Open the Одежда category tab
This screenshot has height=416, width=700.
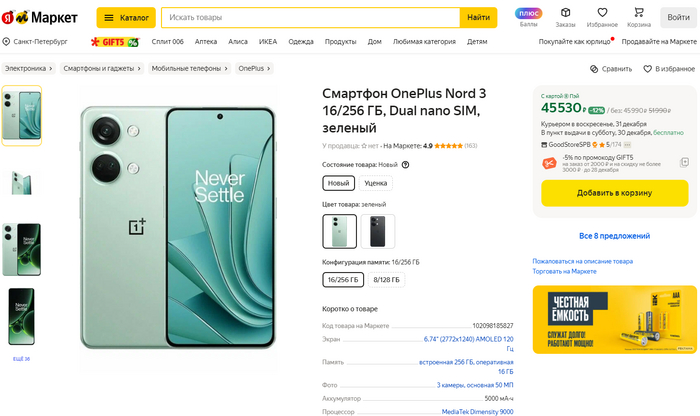click(x=301, y=42)
